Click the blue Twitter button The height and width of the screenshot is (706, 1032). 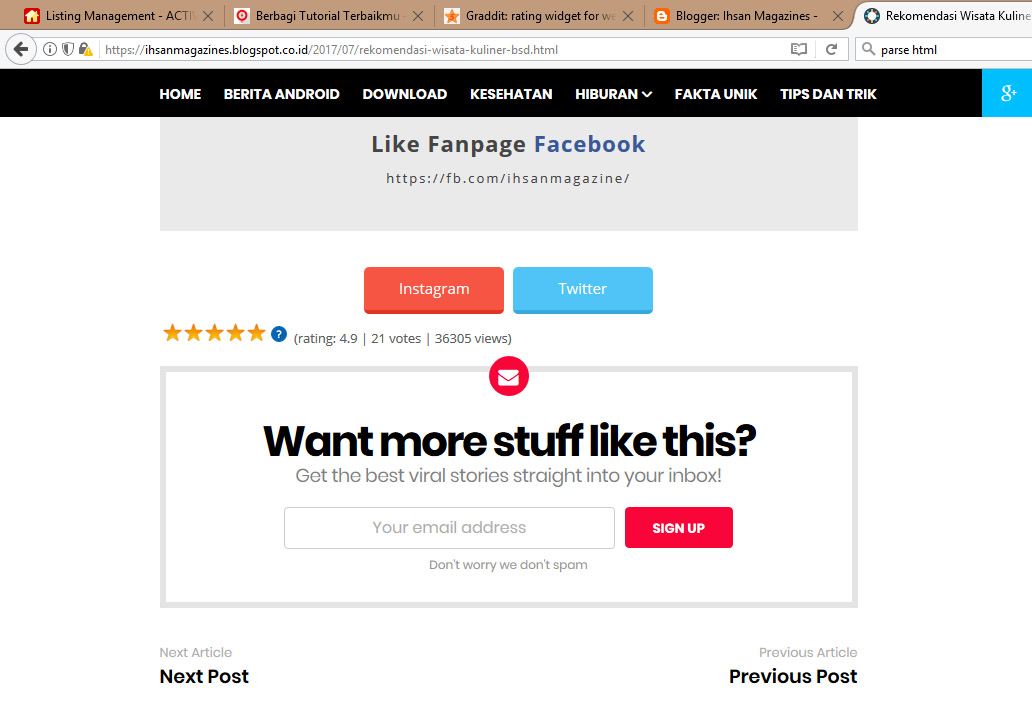pos(582,290)
